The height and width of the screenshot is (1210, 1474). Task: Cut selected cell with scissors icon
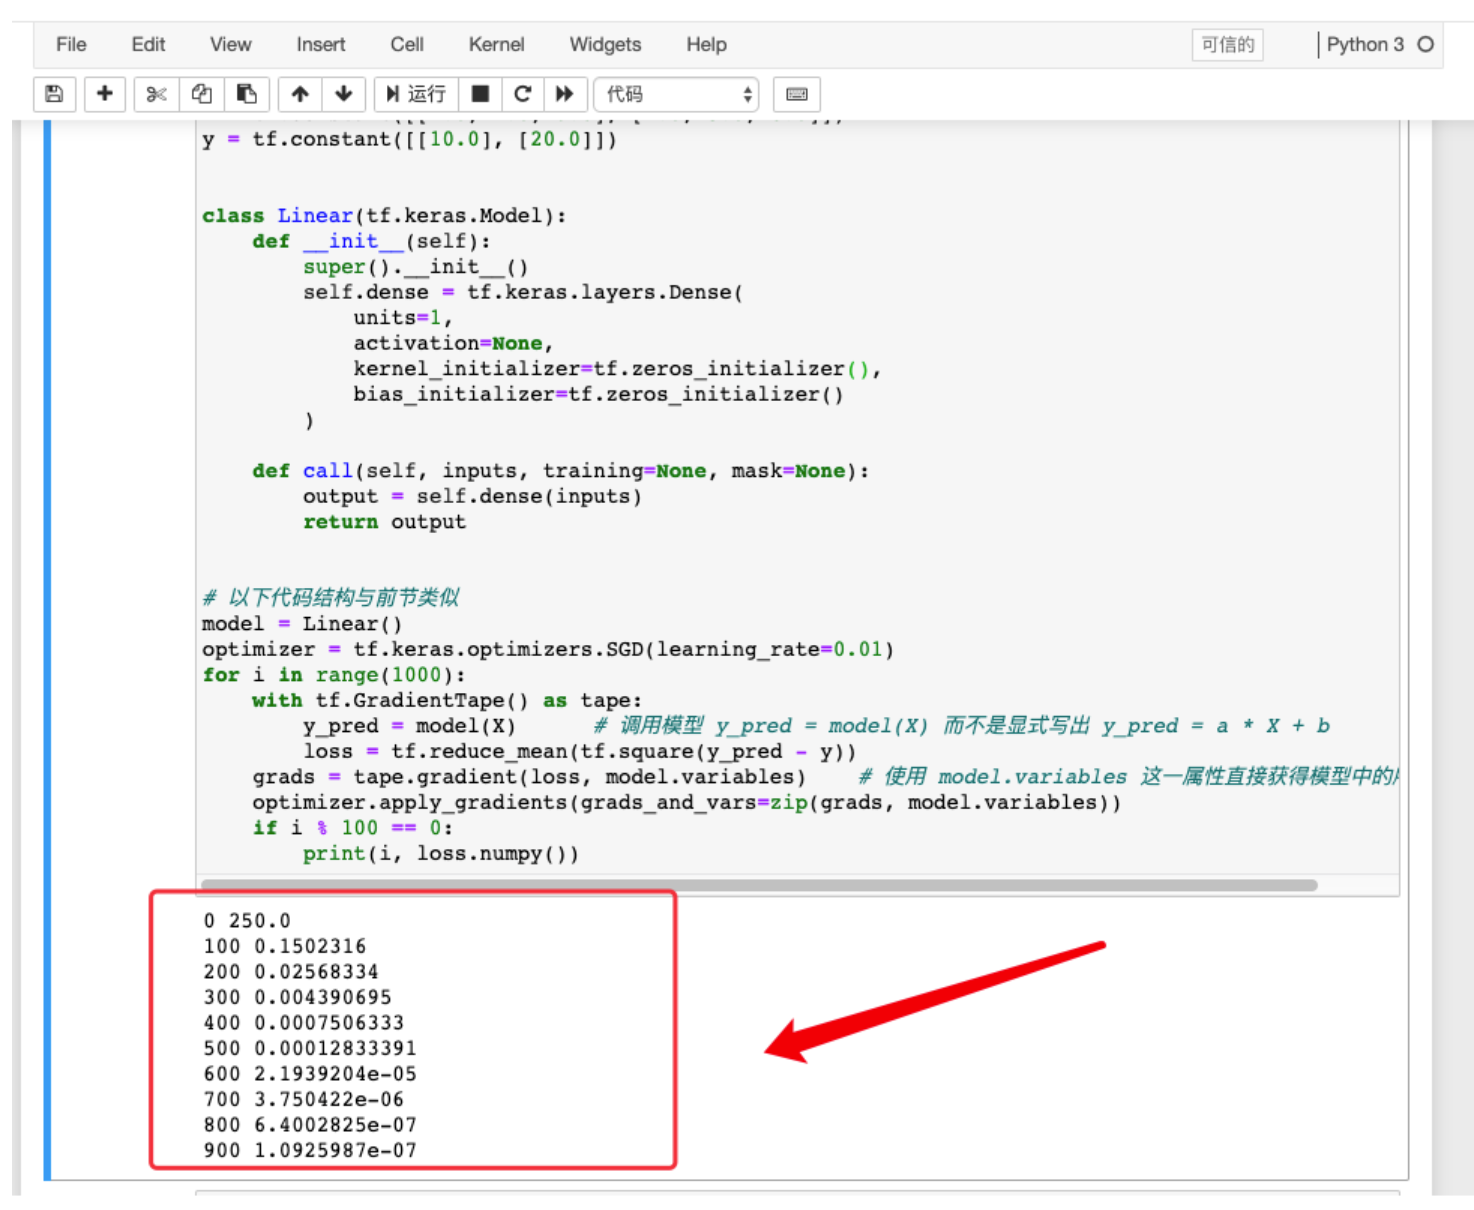[x=156, y=94]
